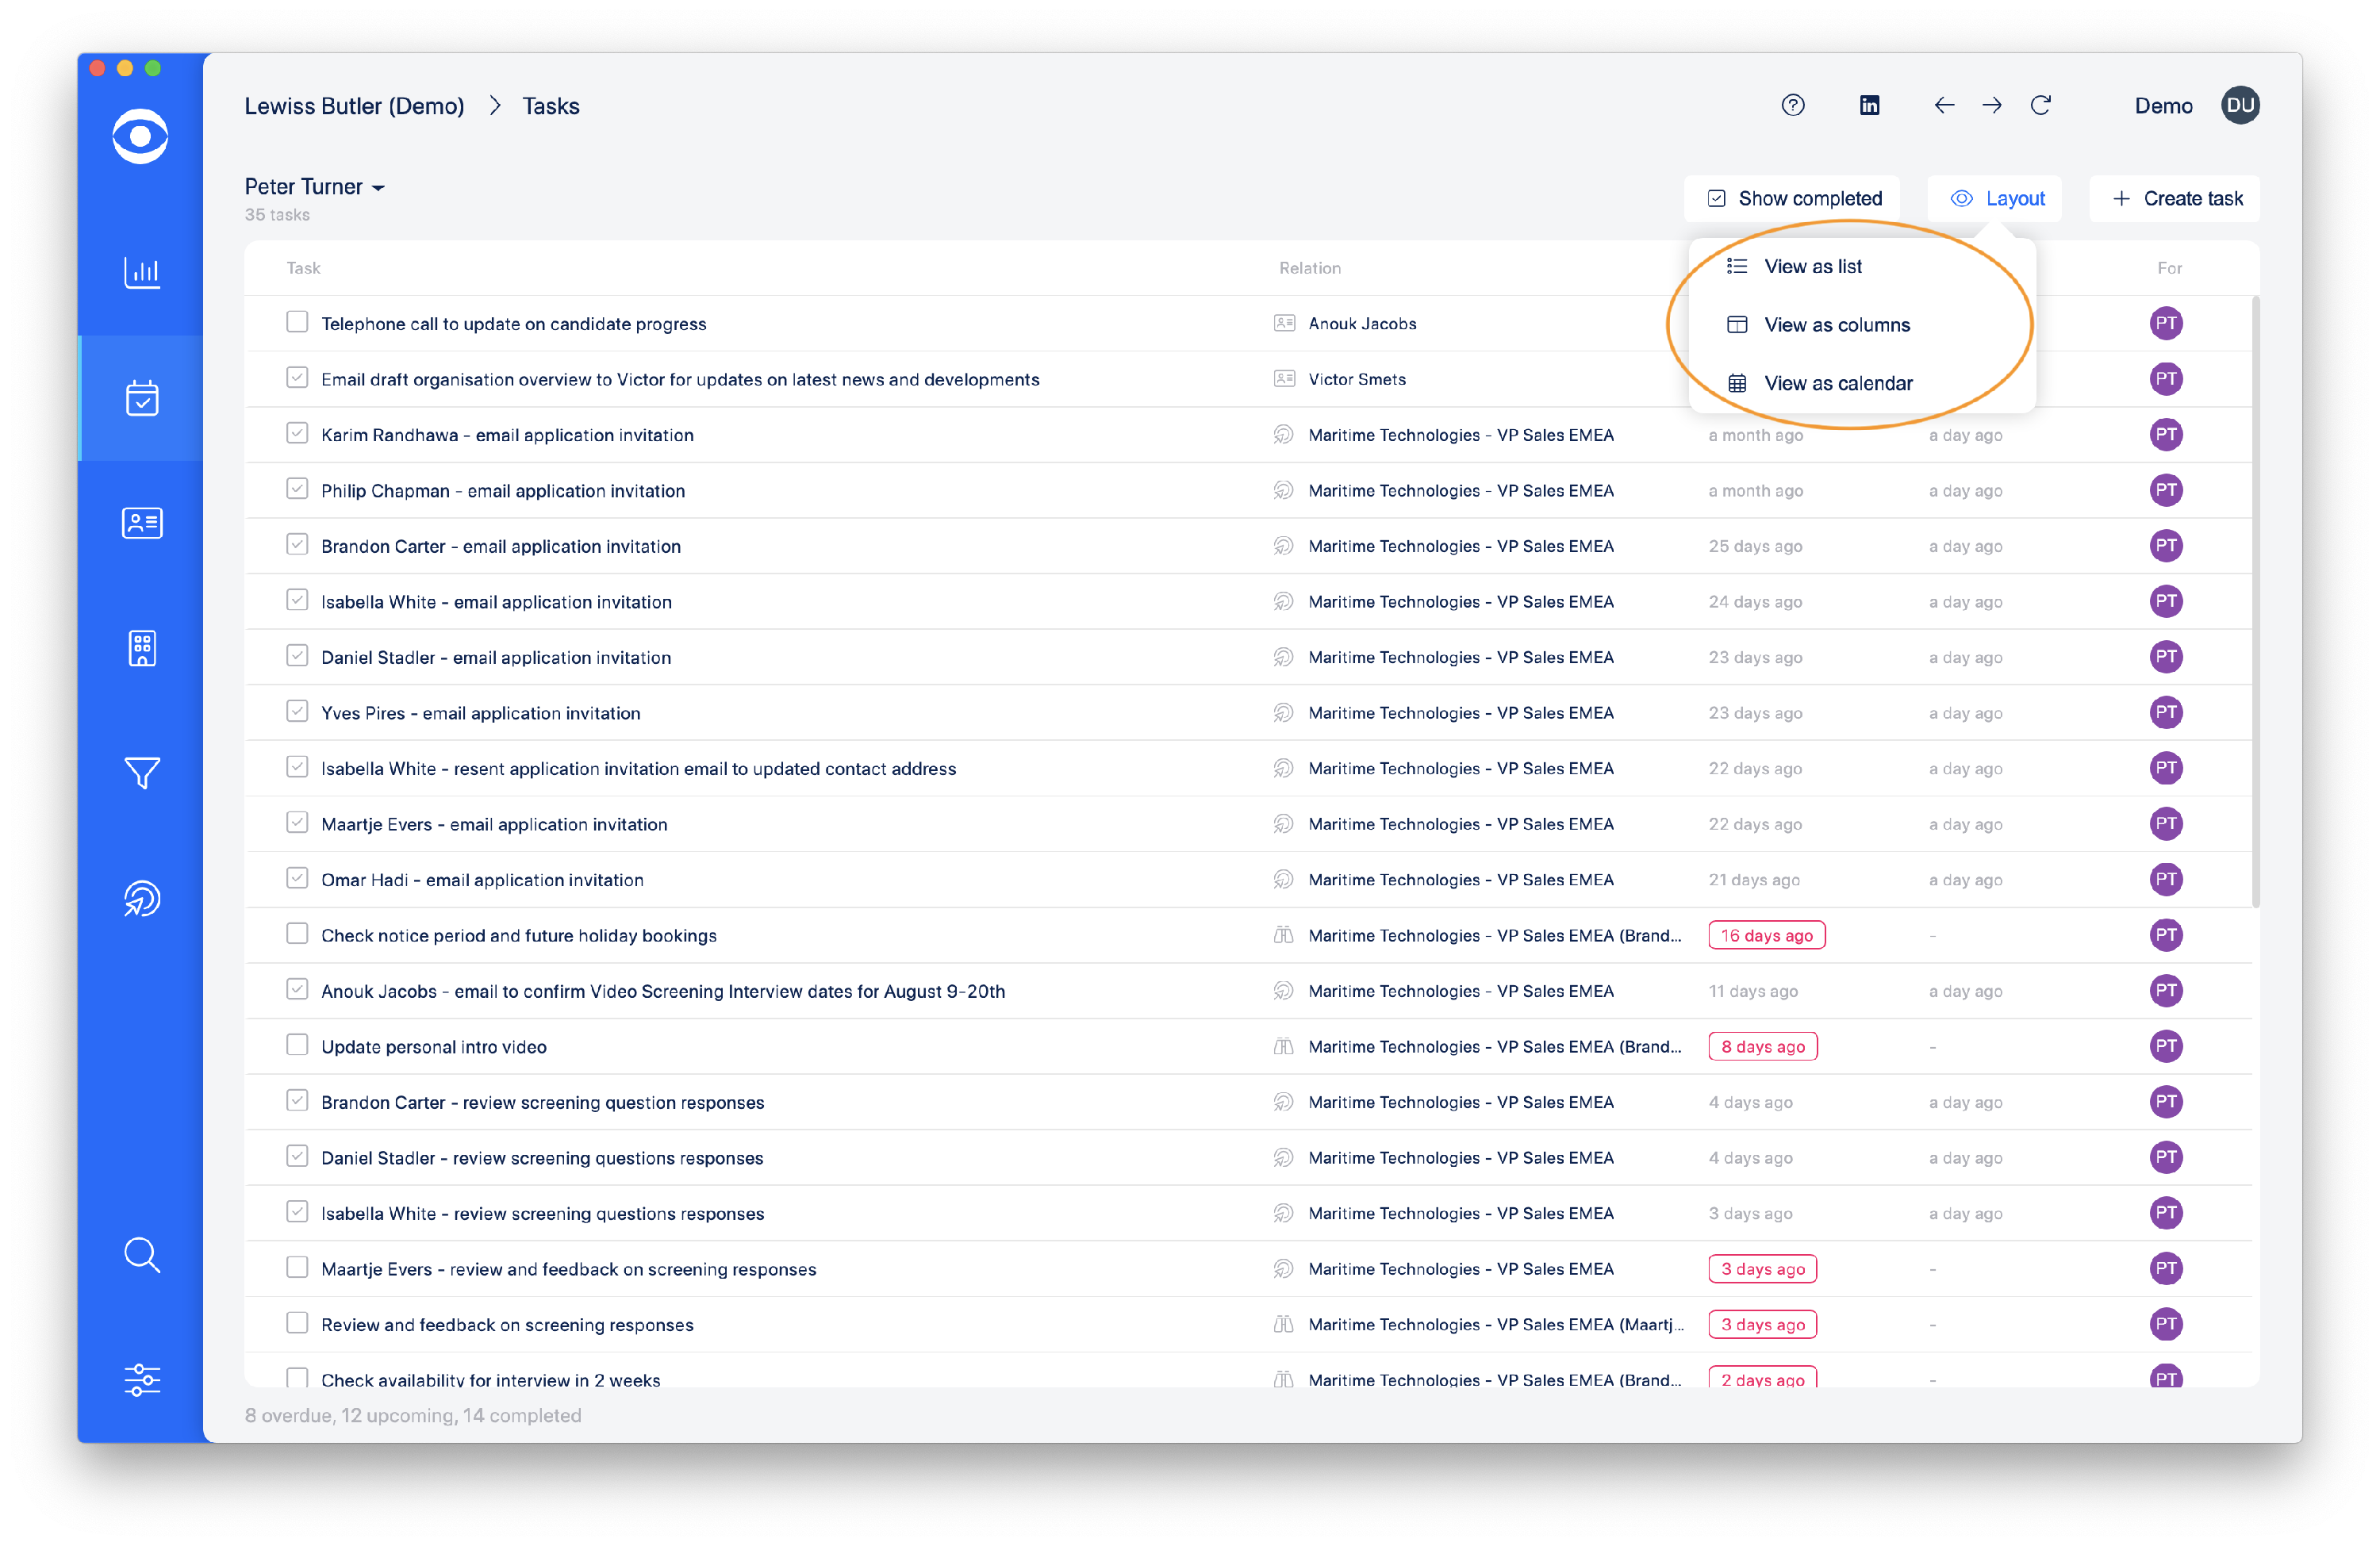Click the LinkedIn icon in header
The image size is (2380, 1546).
(x=1868, y=106)
